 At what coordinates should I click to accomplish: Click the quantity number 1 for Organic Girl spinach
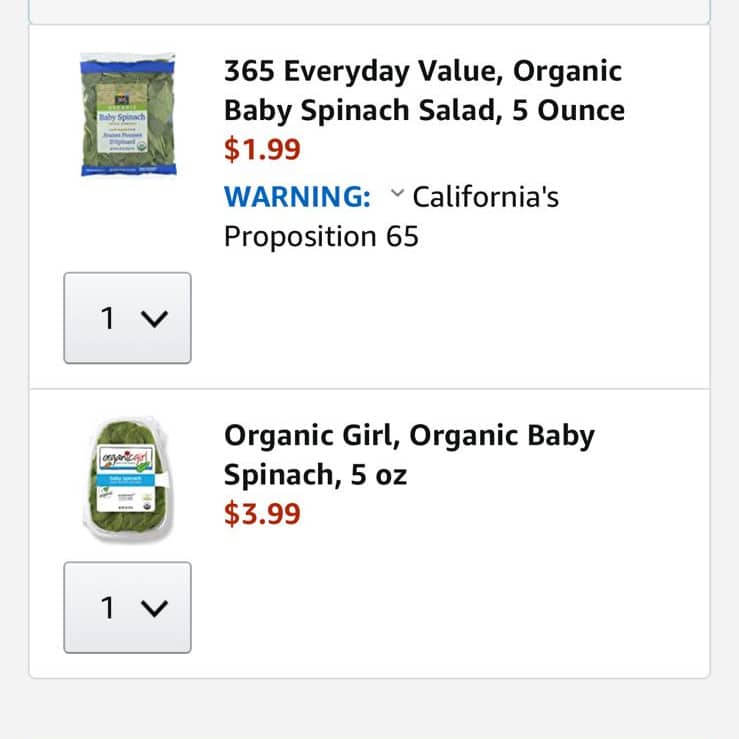108,608
